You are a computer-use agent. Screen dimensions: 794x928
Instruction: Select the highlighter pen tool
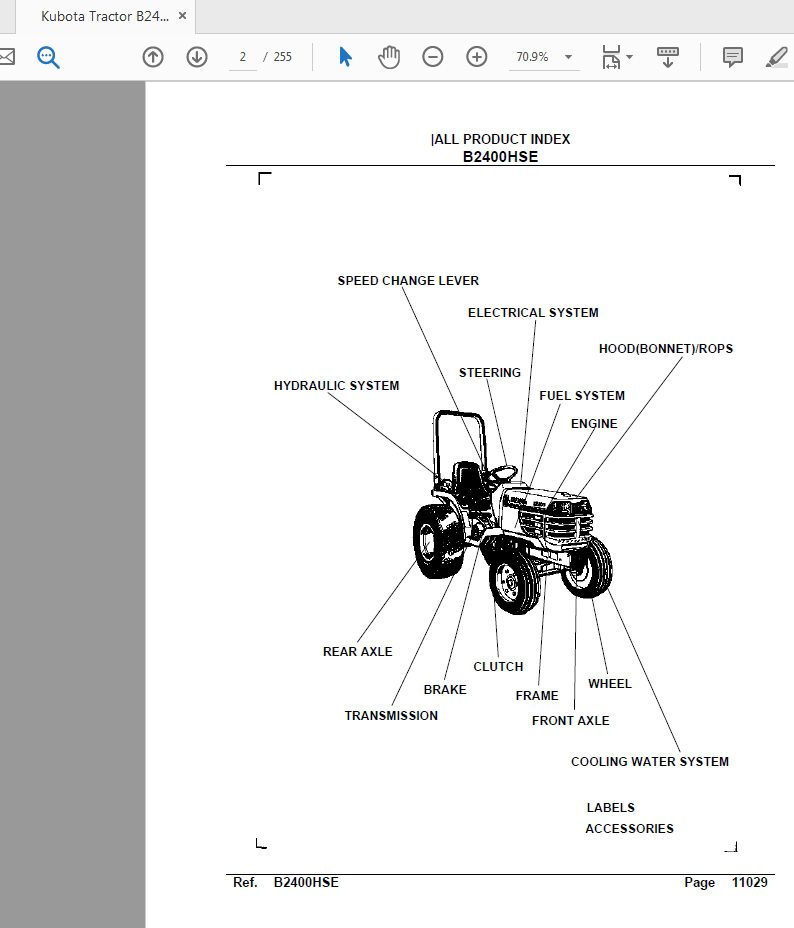[x=777, y=57]
